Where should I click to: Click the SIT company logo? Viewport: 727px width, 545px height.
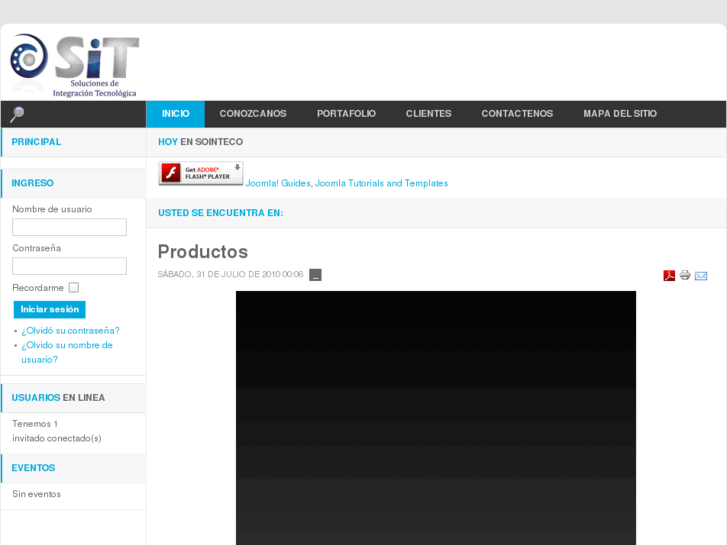(74, 65)
